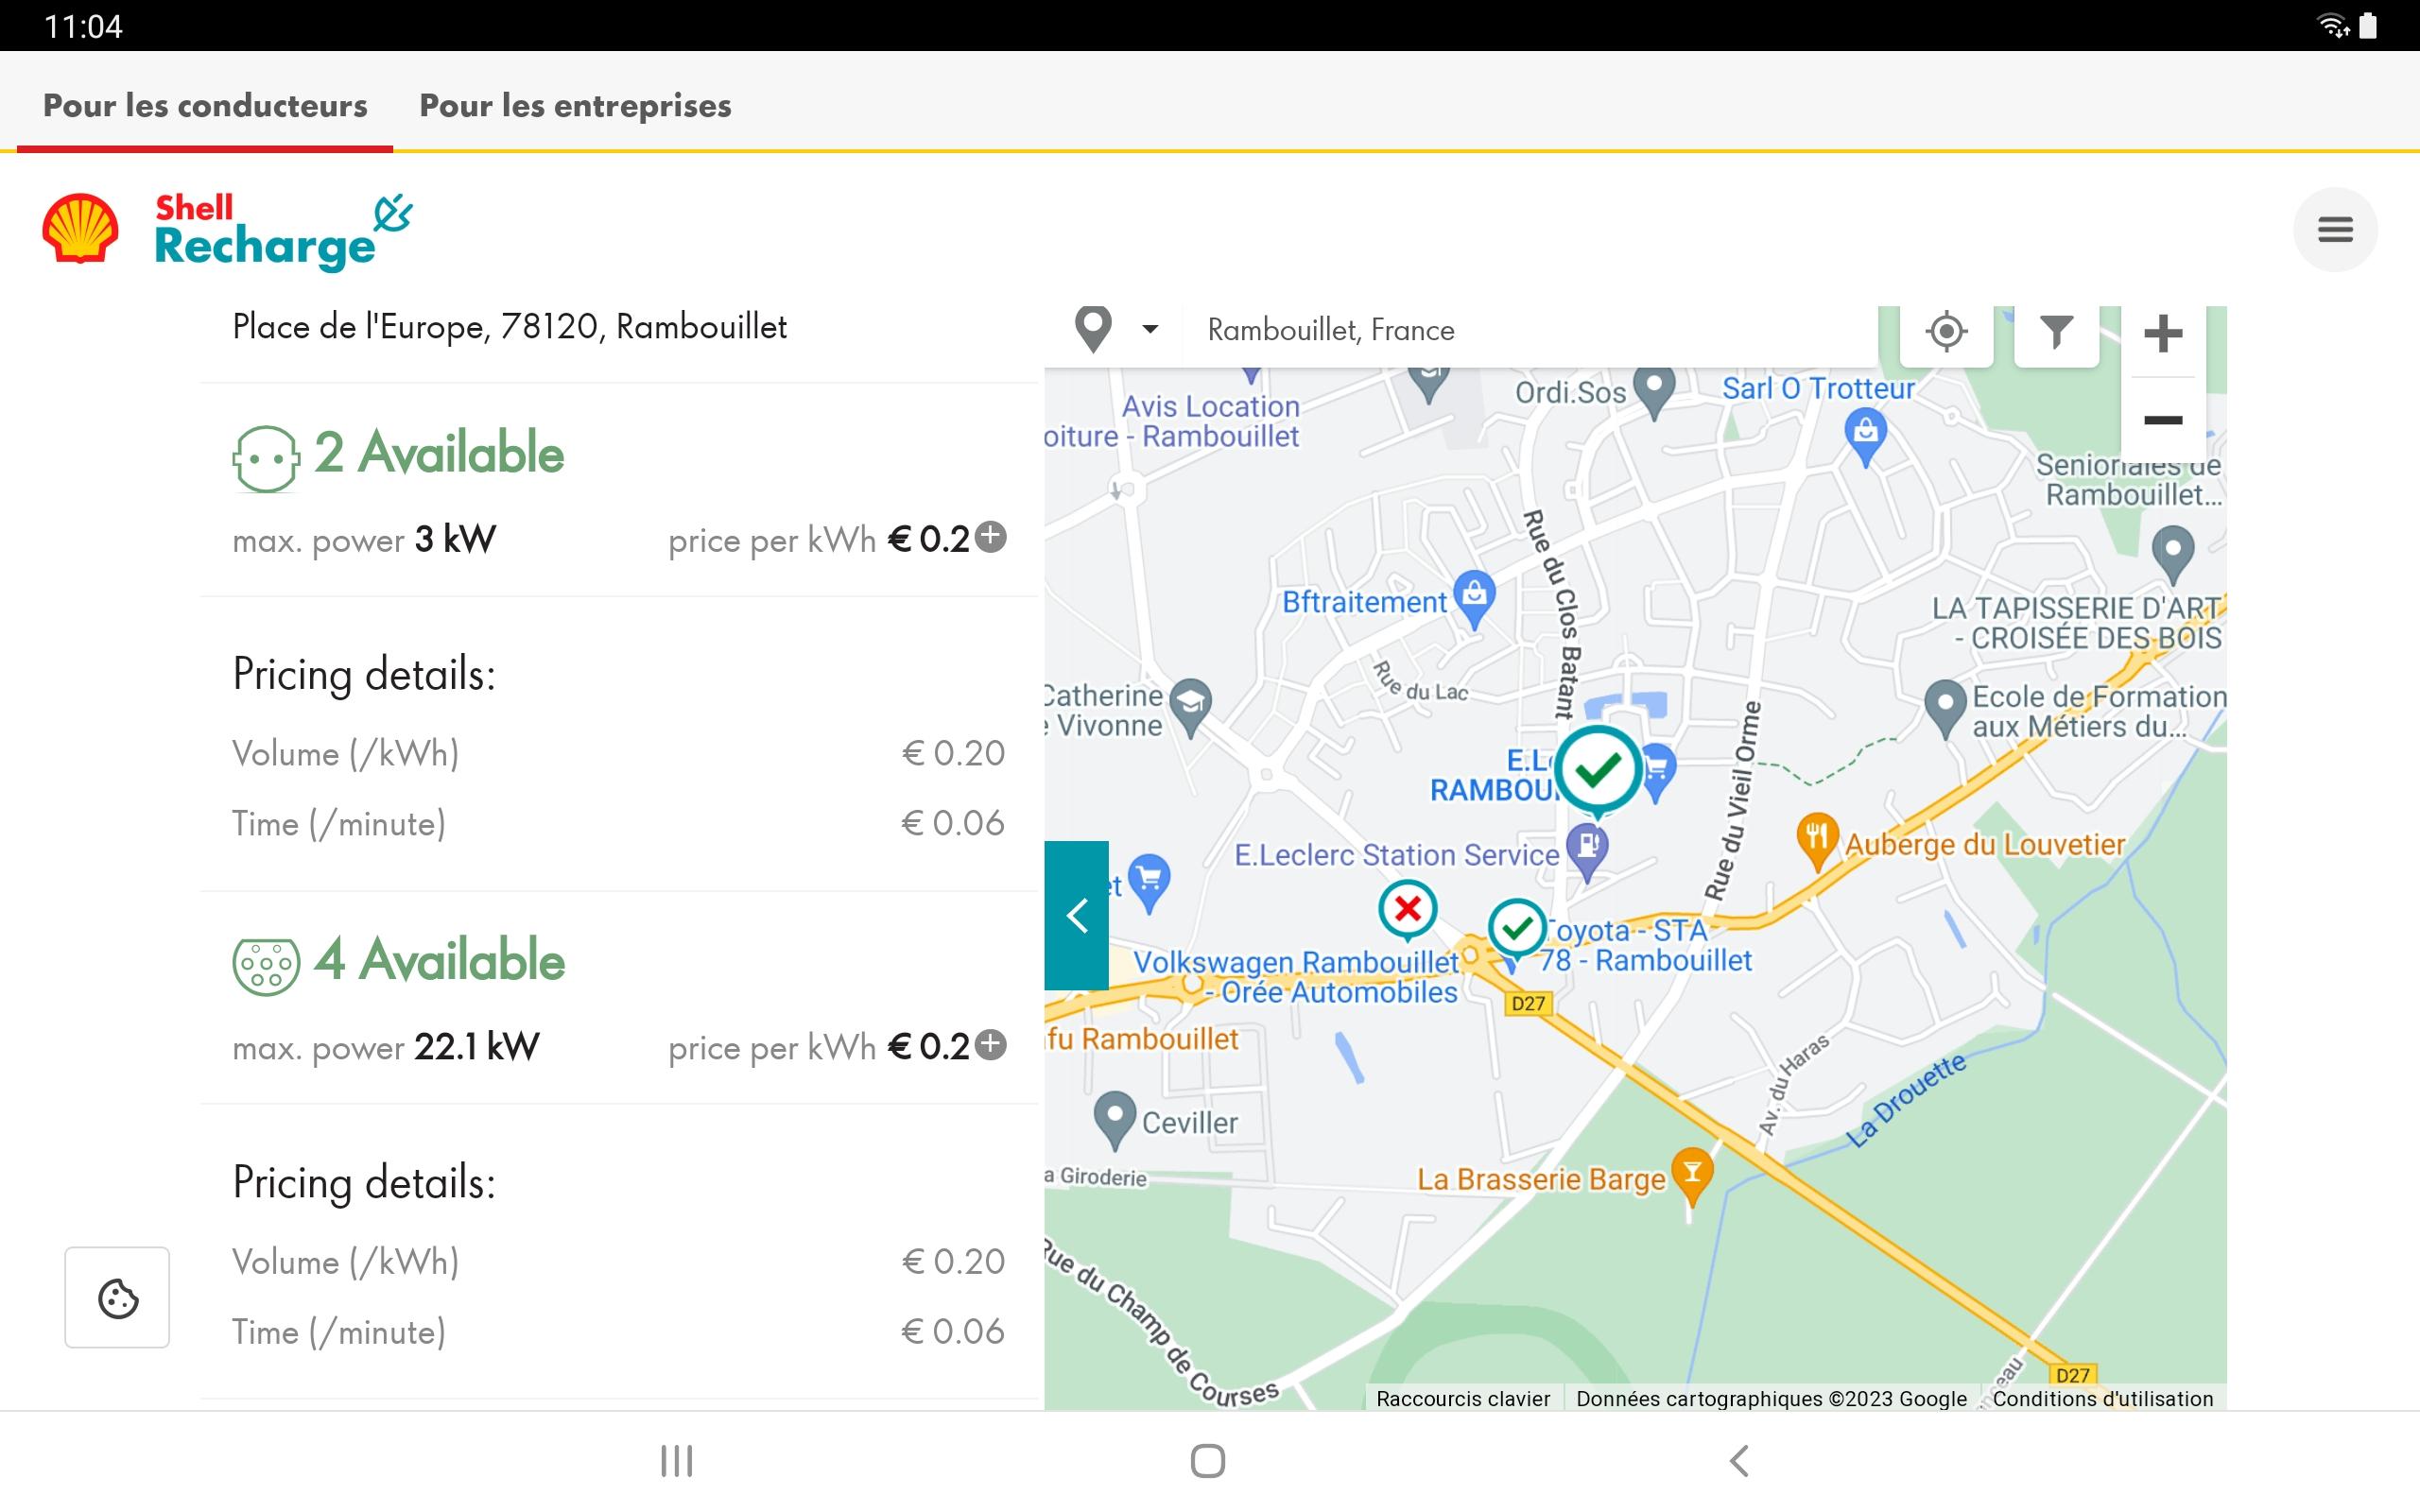This screenshot has width=2420, height=1512.
Task: Select the large available charger marker
Action: 1597,770
